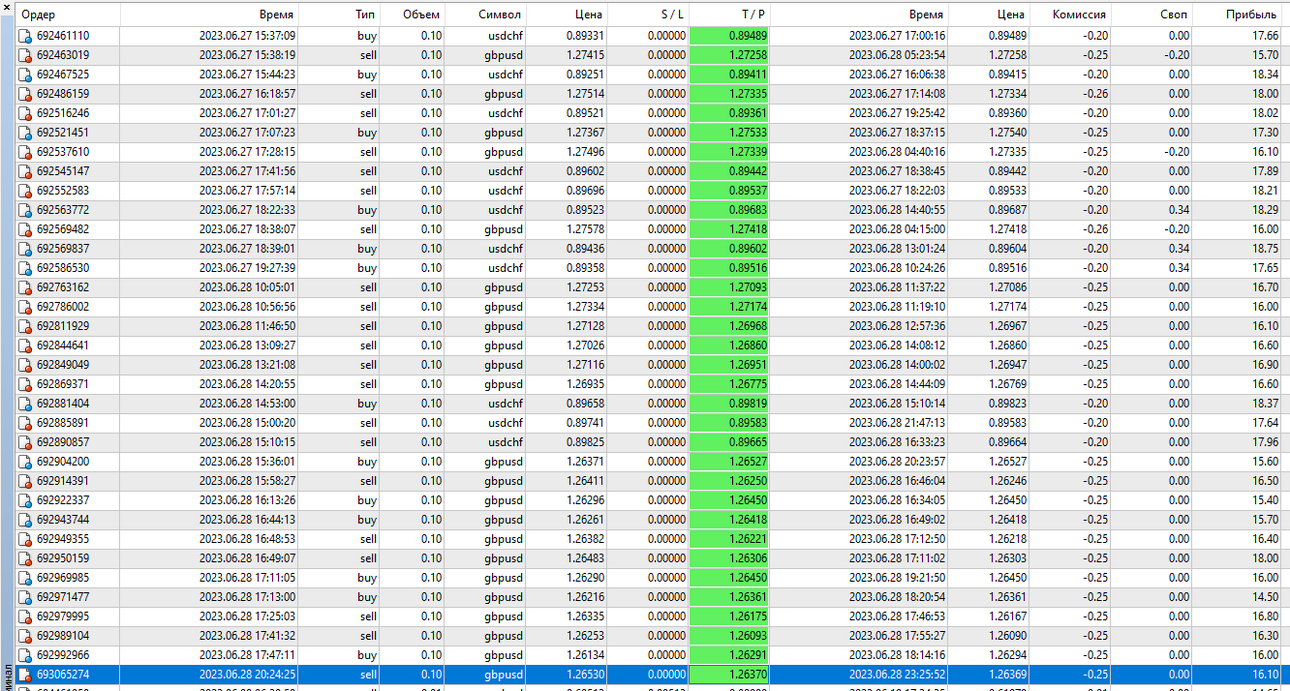Click the order icon for 692537610

25,152
